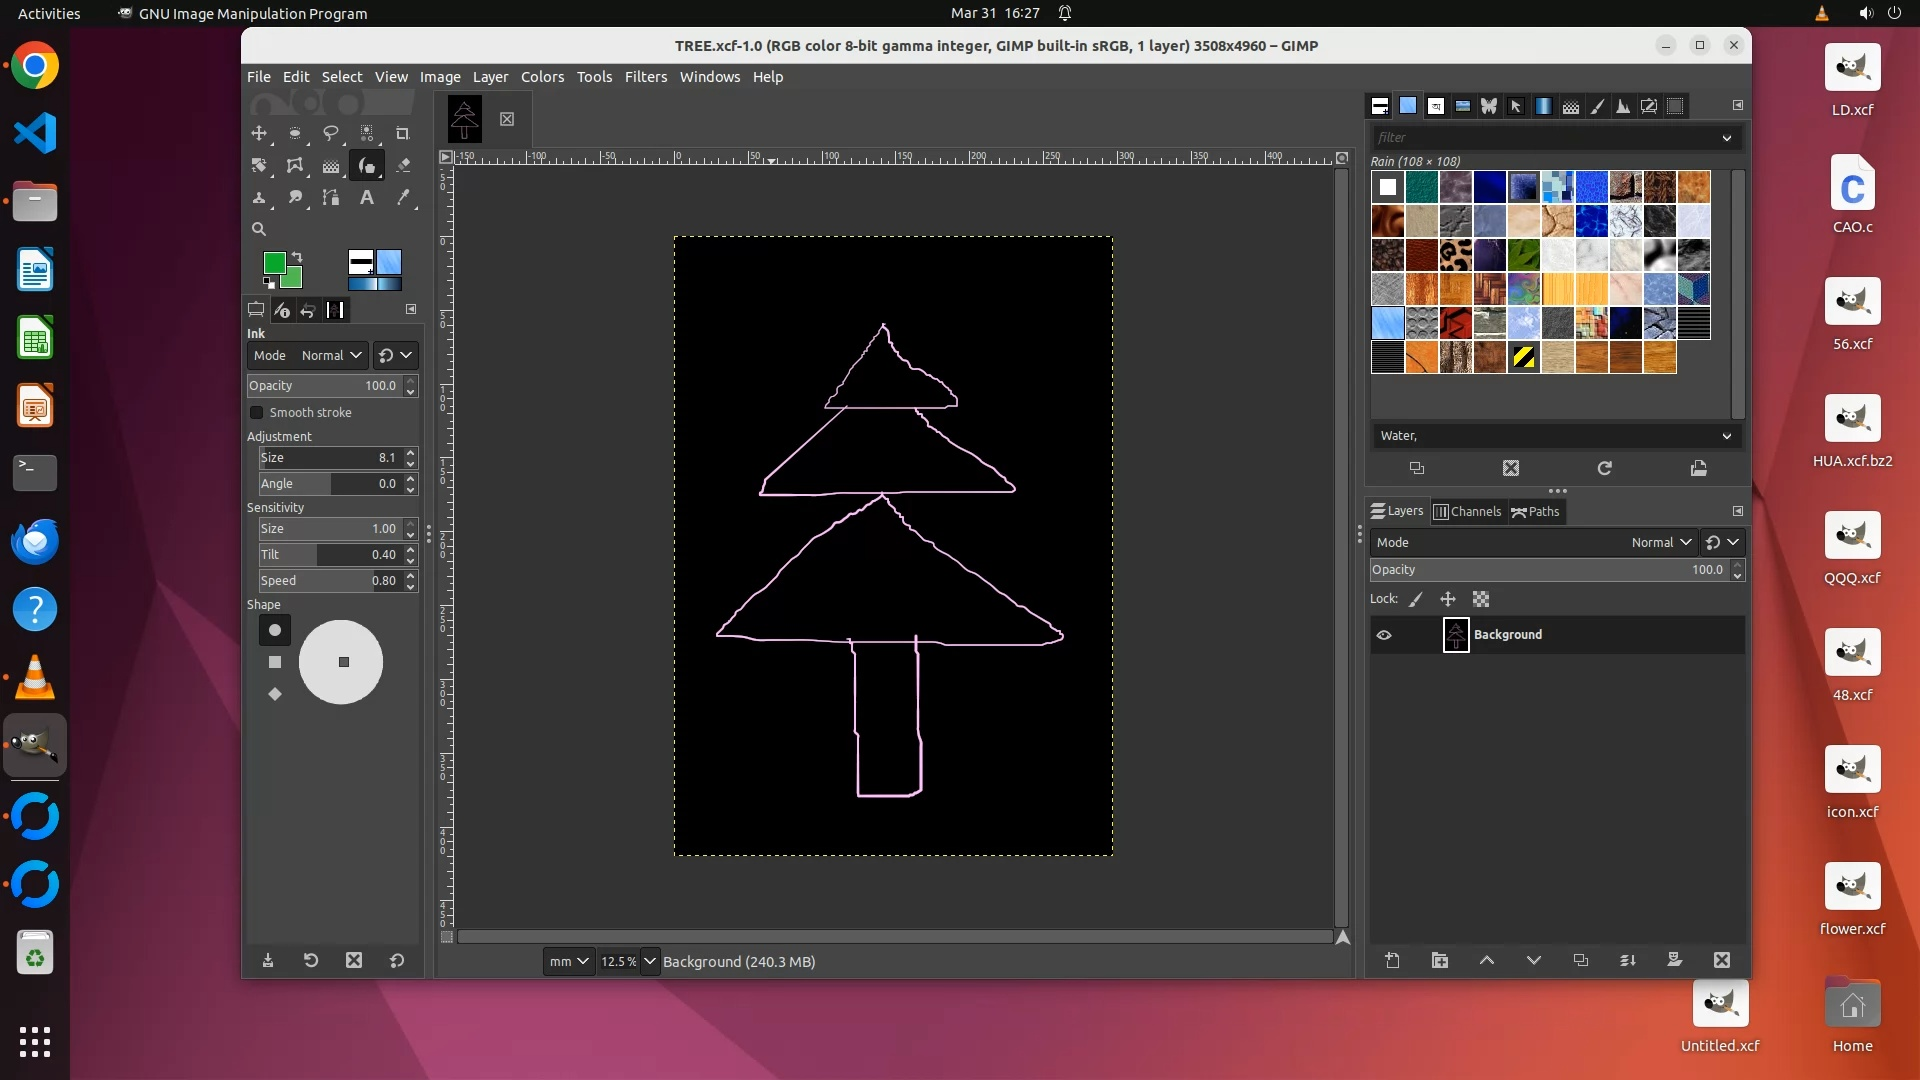Select the square ink shape
Screen dimensions: 1920x1080
pos(275,662)
